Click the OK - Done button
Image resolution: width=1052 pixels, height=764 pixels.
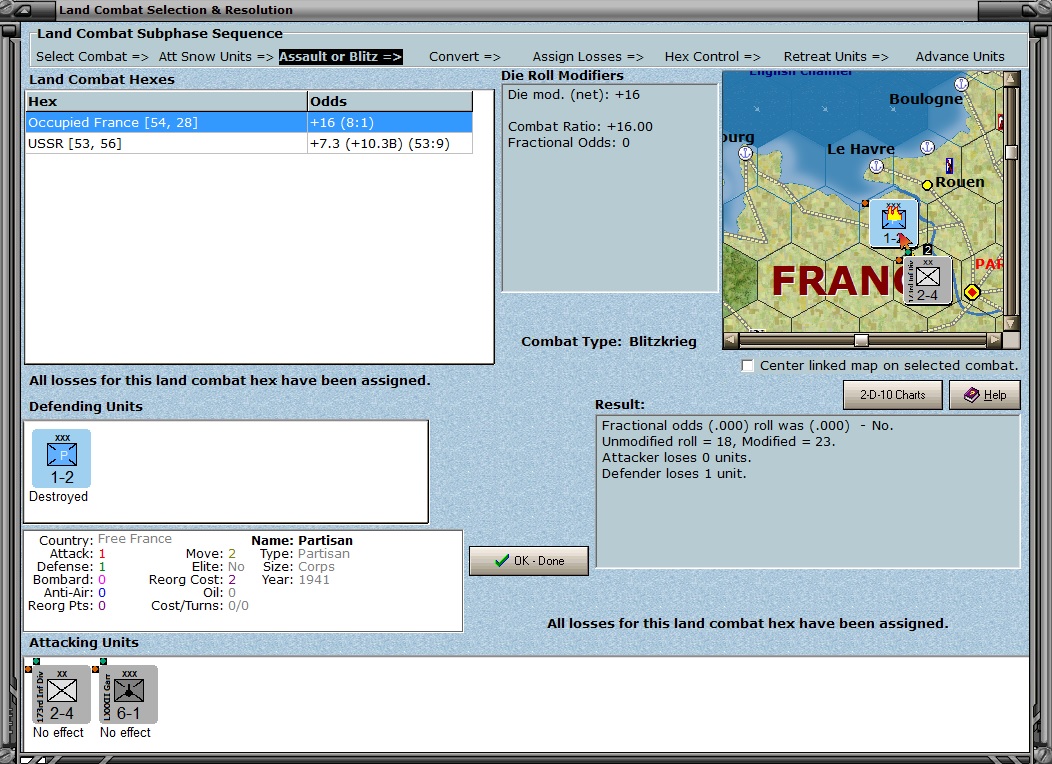tap(529, 561)
